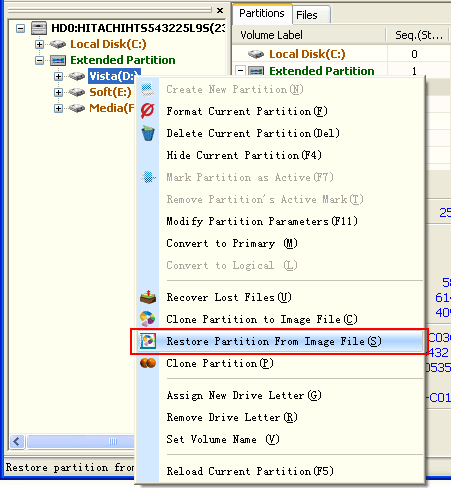Image resolution: width=451 pixels, height=488 pixels.
Task: Click the Format Current Partition red icon
Action: point(147,111)
